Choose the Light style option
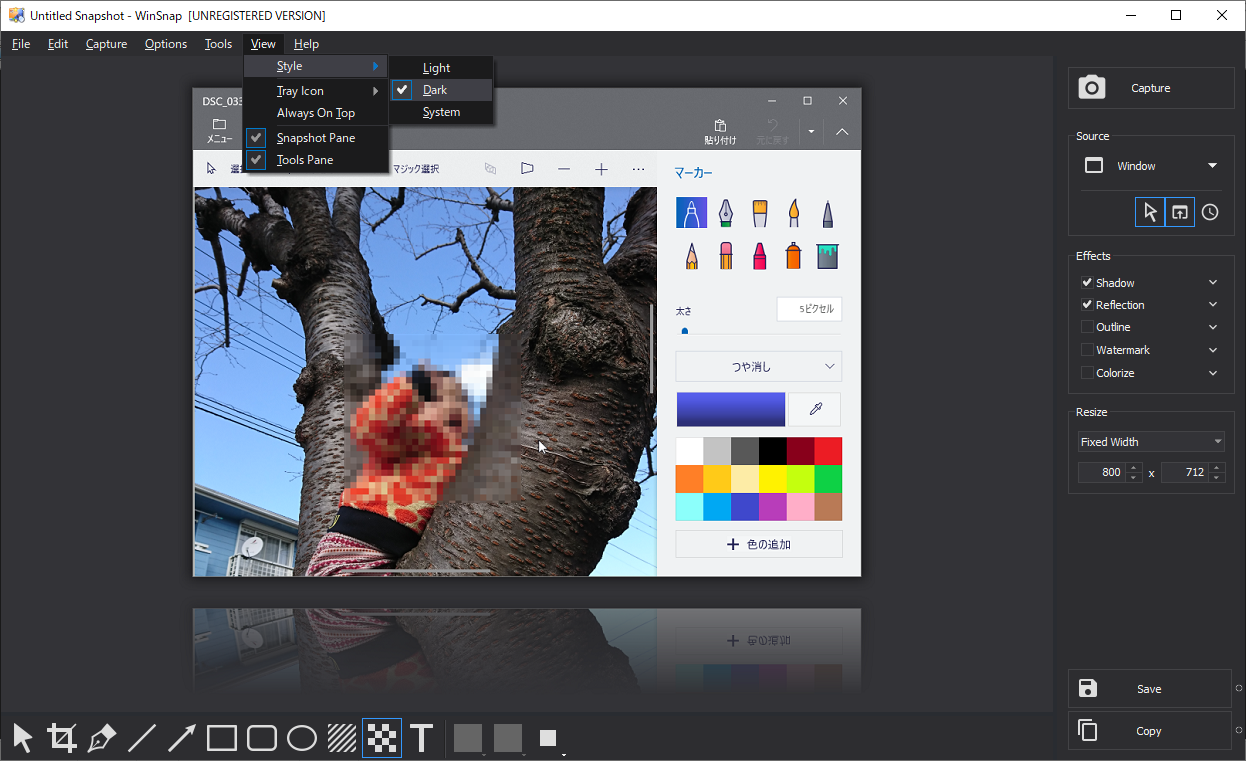The width and height of the screenshot is (1246, 761). pyautogui.click(x=441, y=68)
